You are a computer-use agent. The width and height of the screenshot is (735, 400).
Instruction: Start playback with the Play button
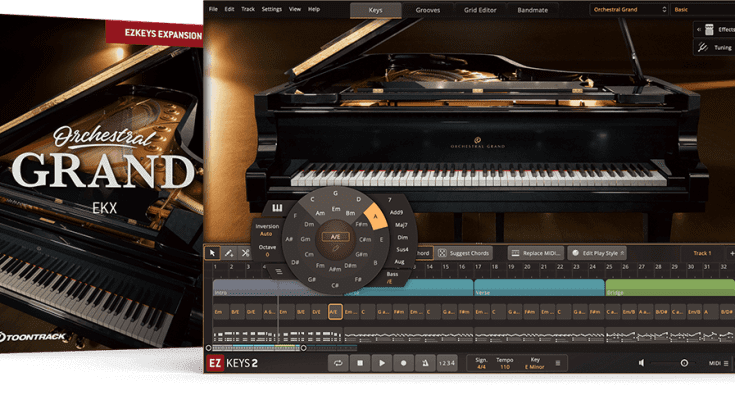382,363
